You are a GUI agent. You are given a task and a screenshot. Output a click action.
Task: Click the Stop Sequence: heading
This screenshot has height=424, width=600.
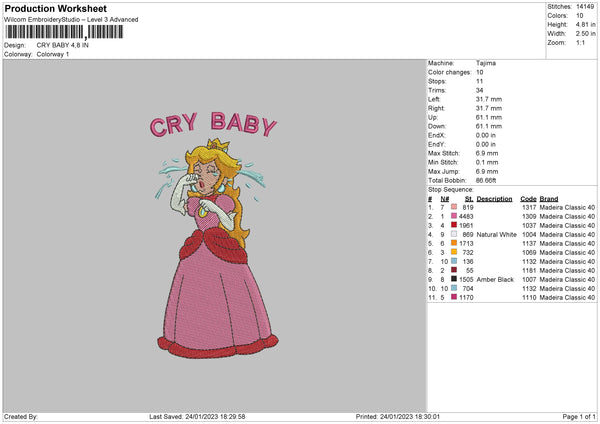(451, 190)
